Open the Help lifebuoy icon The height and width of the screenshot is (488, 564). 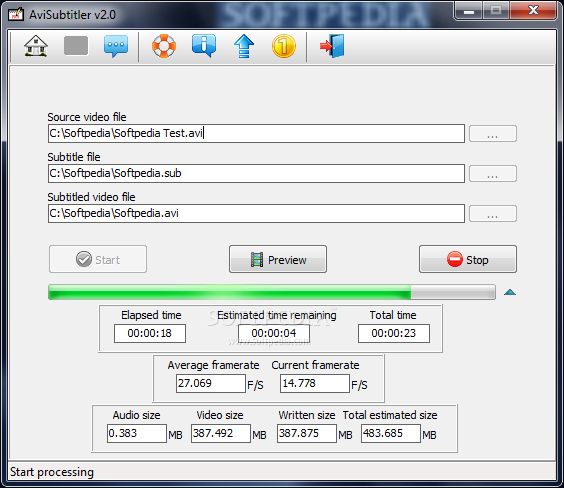point(164,46)
